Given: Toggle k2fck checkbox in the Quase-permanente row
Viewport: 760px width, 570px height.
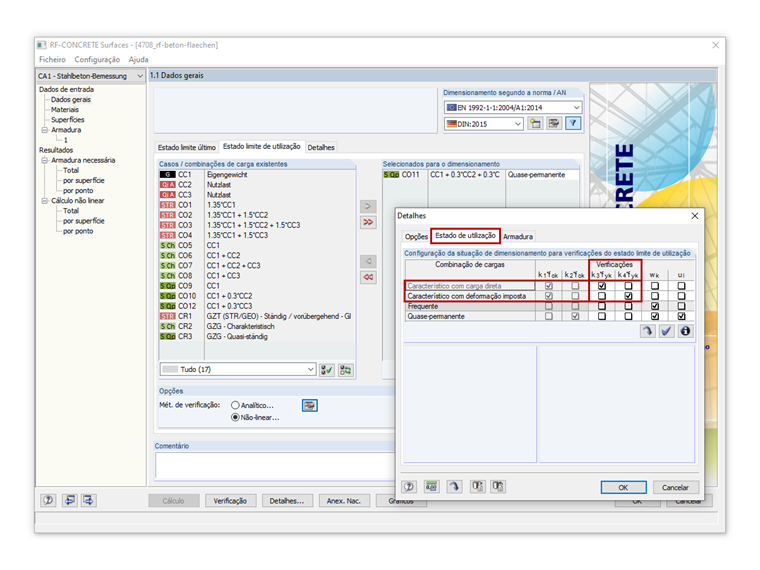Looking at the screenshot, I should (575, 317).
